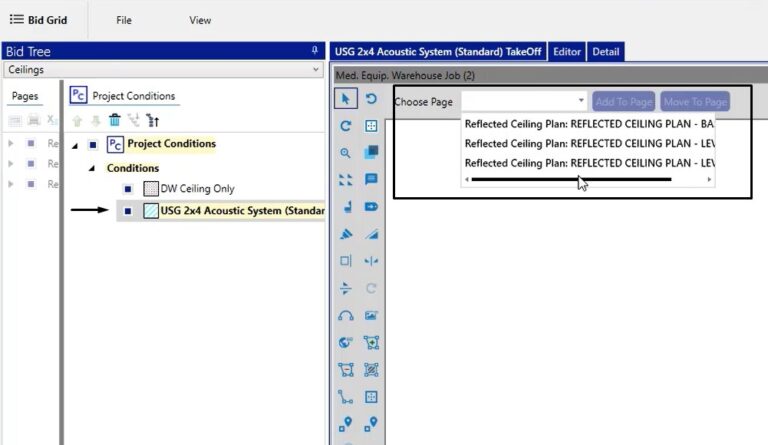
Task: Select the DW Ceiling Only condition
Action: (x=197, y=188)
